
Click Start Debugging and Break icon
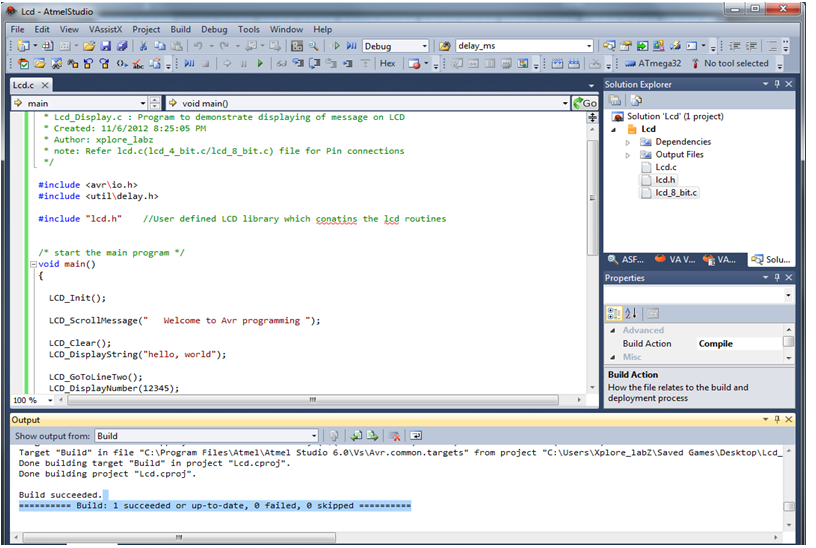tap(352, 46)
